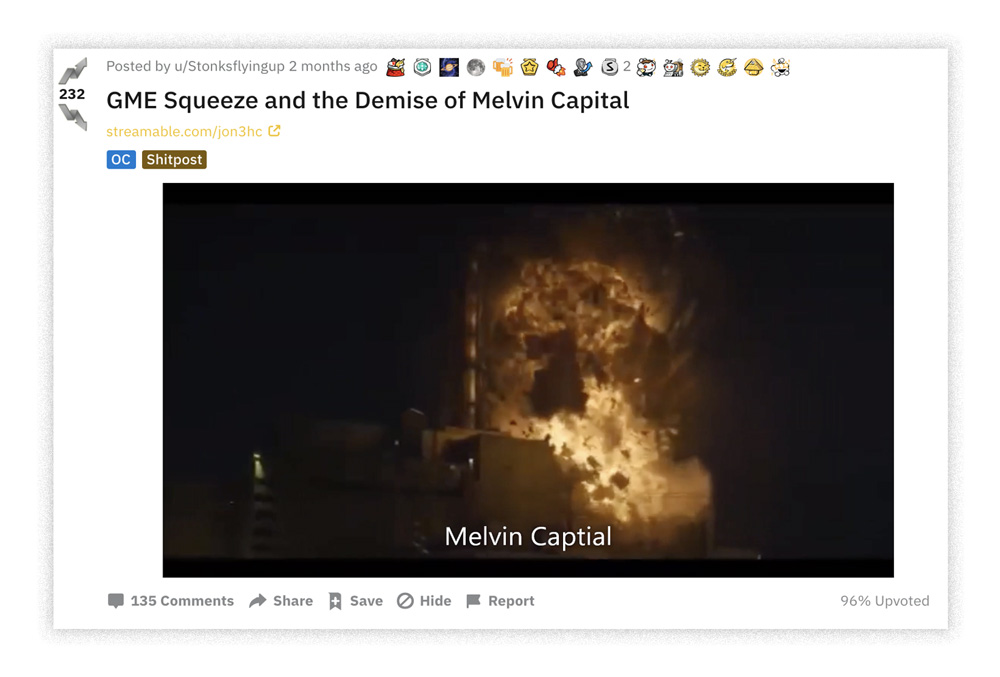Open the post title GME Squeeze
This screenshot has height=677, width=1000.
[367, 100]
